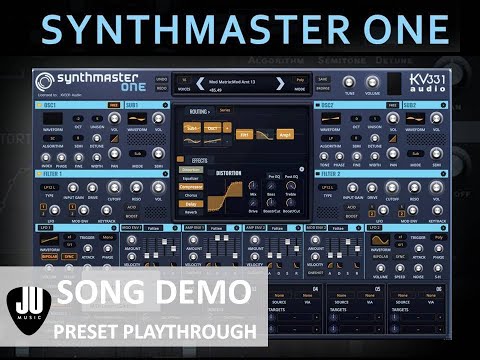480x360 pixels.
Task: Open the Filter 1 options circle button
Action: pos(165,174)
